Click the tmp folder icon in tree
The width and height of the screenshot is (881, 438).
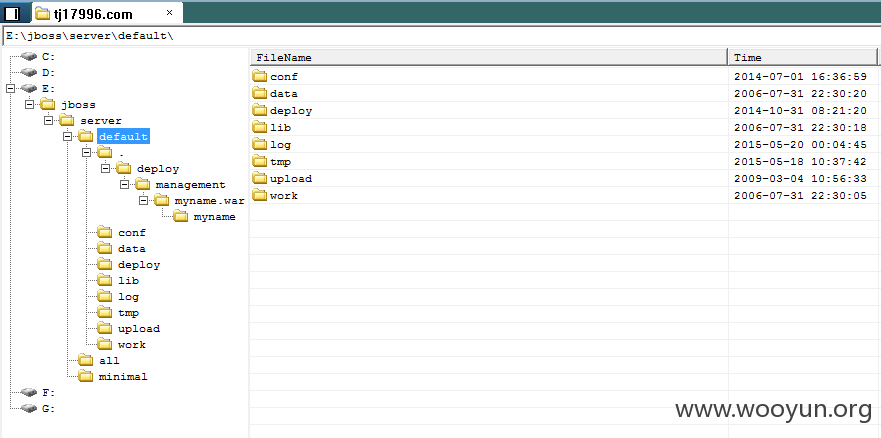pyautogui.click(x=105, y=312)
